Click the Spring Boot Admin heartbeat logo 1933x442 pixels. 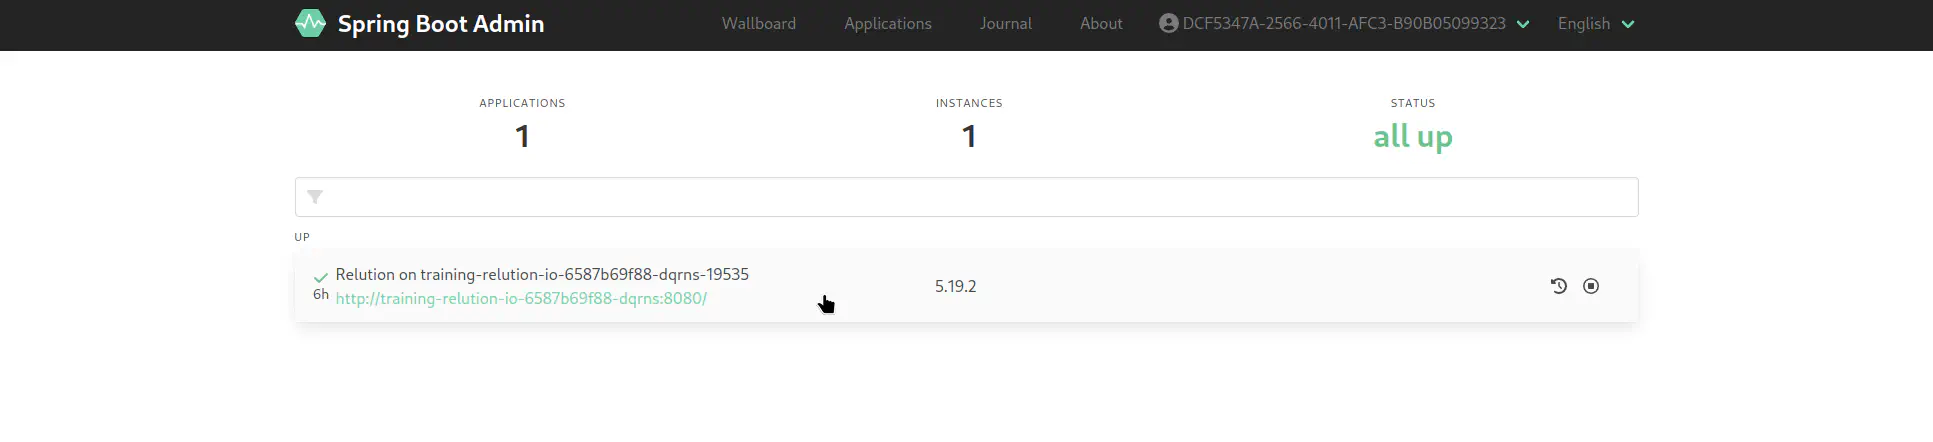point(310,23)
